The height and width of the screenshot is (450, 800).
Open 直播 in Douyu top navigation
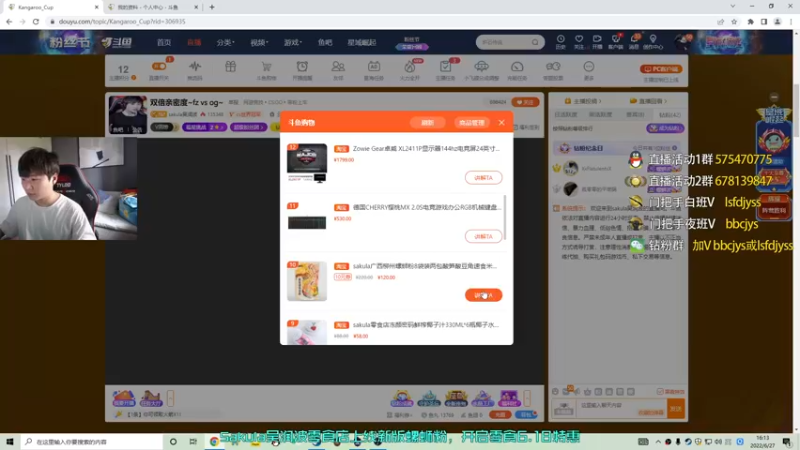[194, 42]
